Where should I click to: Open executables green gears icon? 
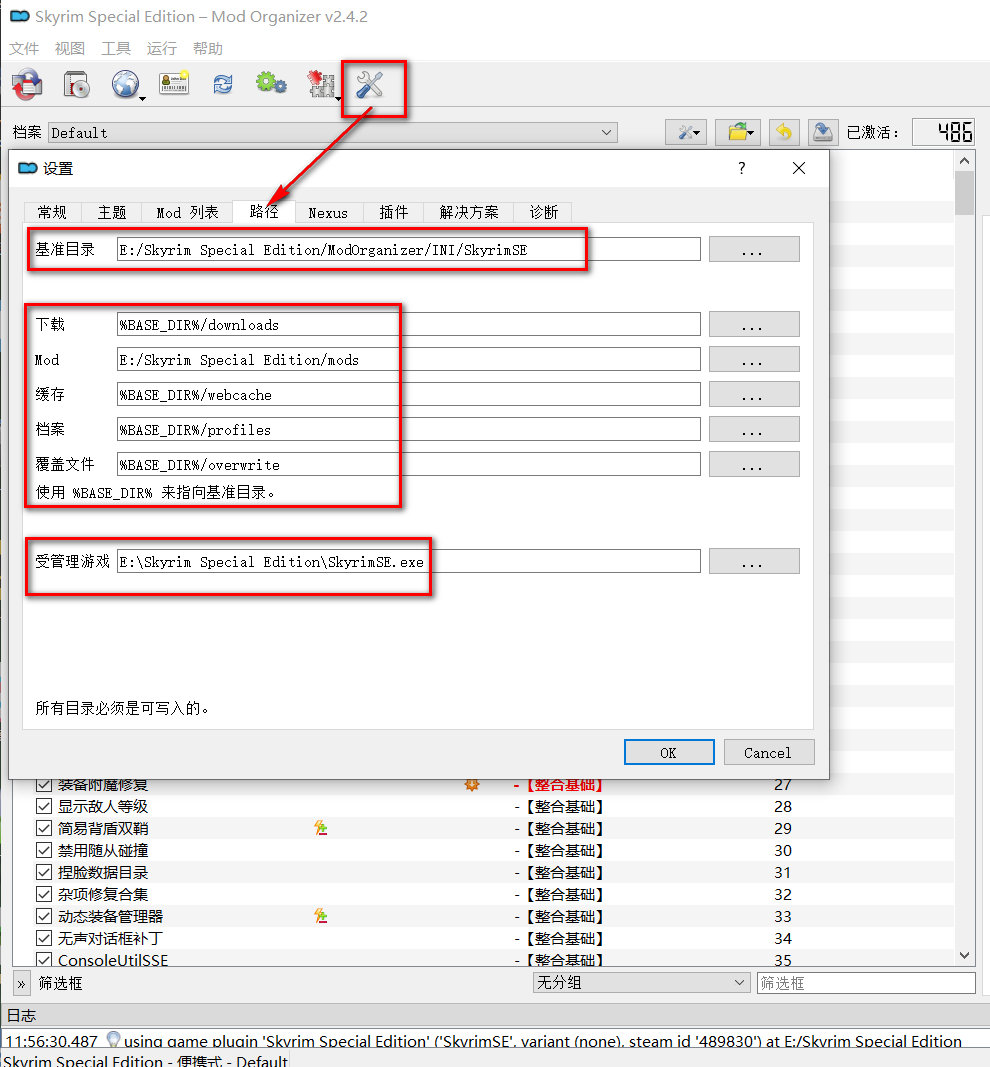pyautogui.click(x=271, y=84)
